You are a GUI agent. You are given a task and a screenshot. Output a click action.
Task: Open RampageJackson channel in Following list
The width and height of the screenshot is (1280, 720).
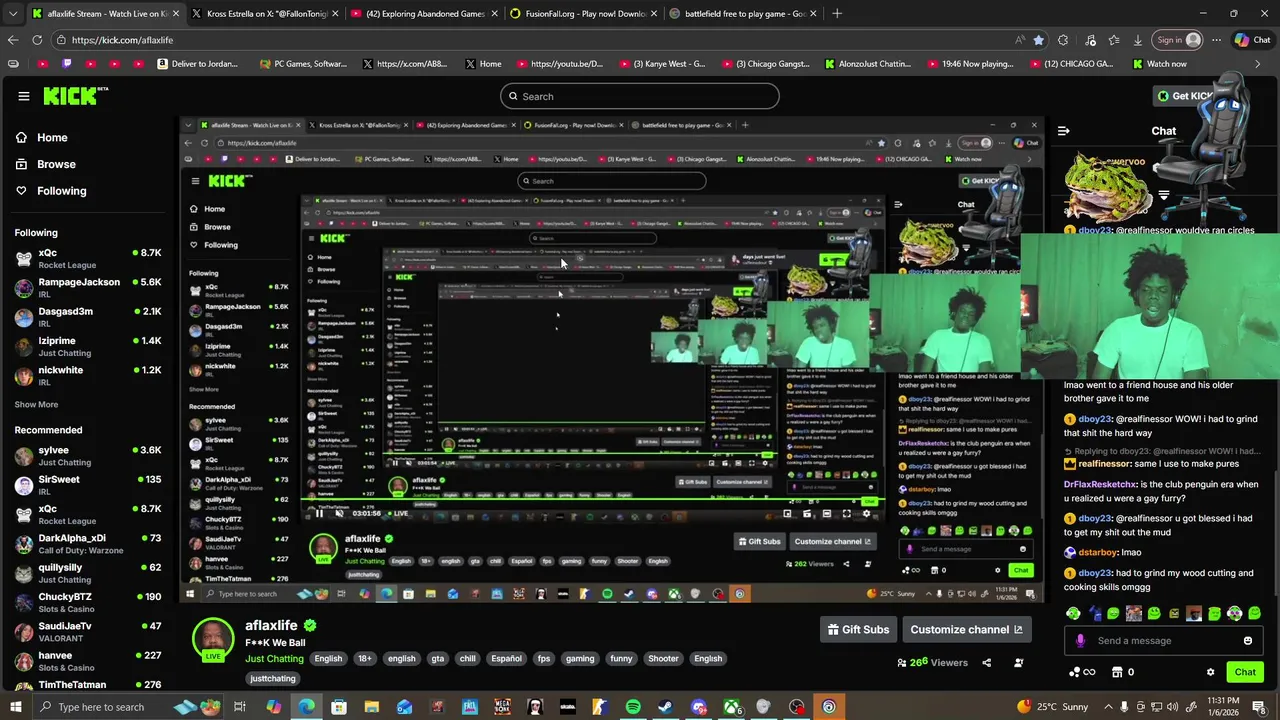[88, 288]
